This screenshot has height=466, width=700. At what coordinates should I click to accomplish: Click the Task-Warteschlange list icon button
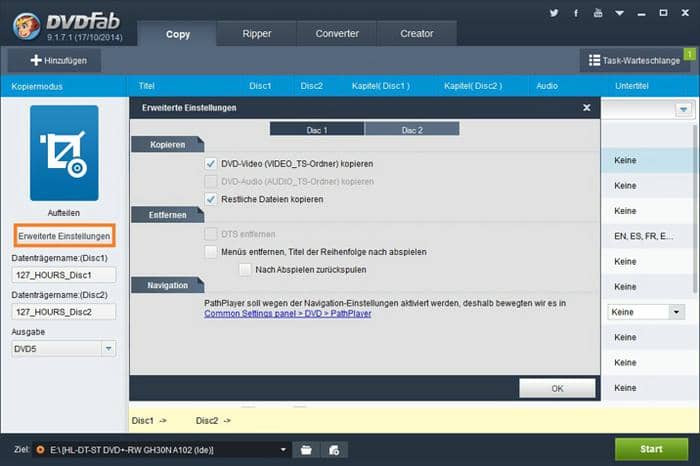tap(635, 60)
